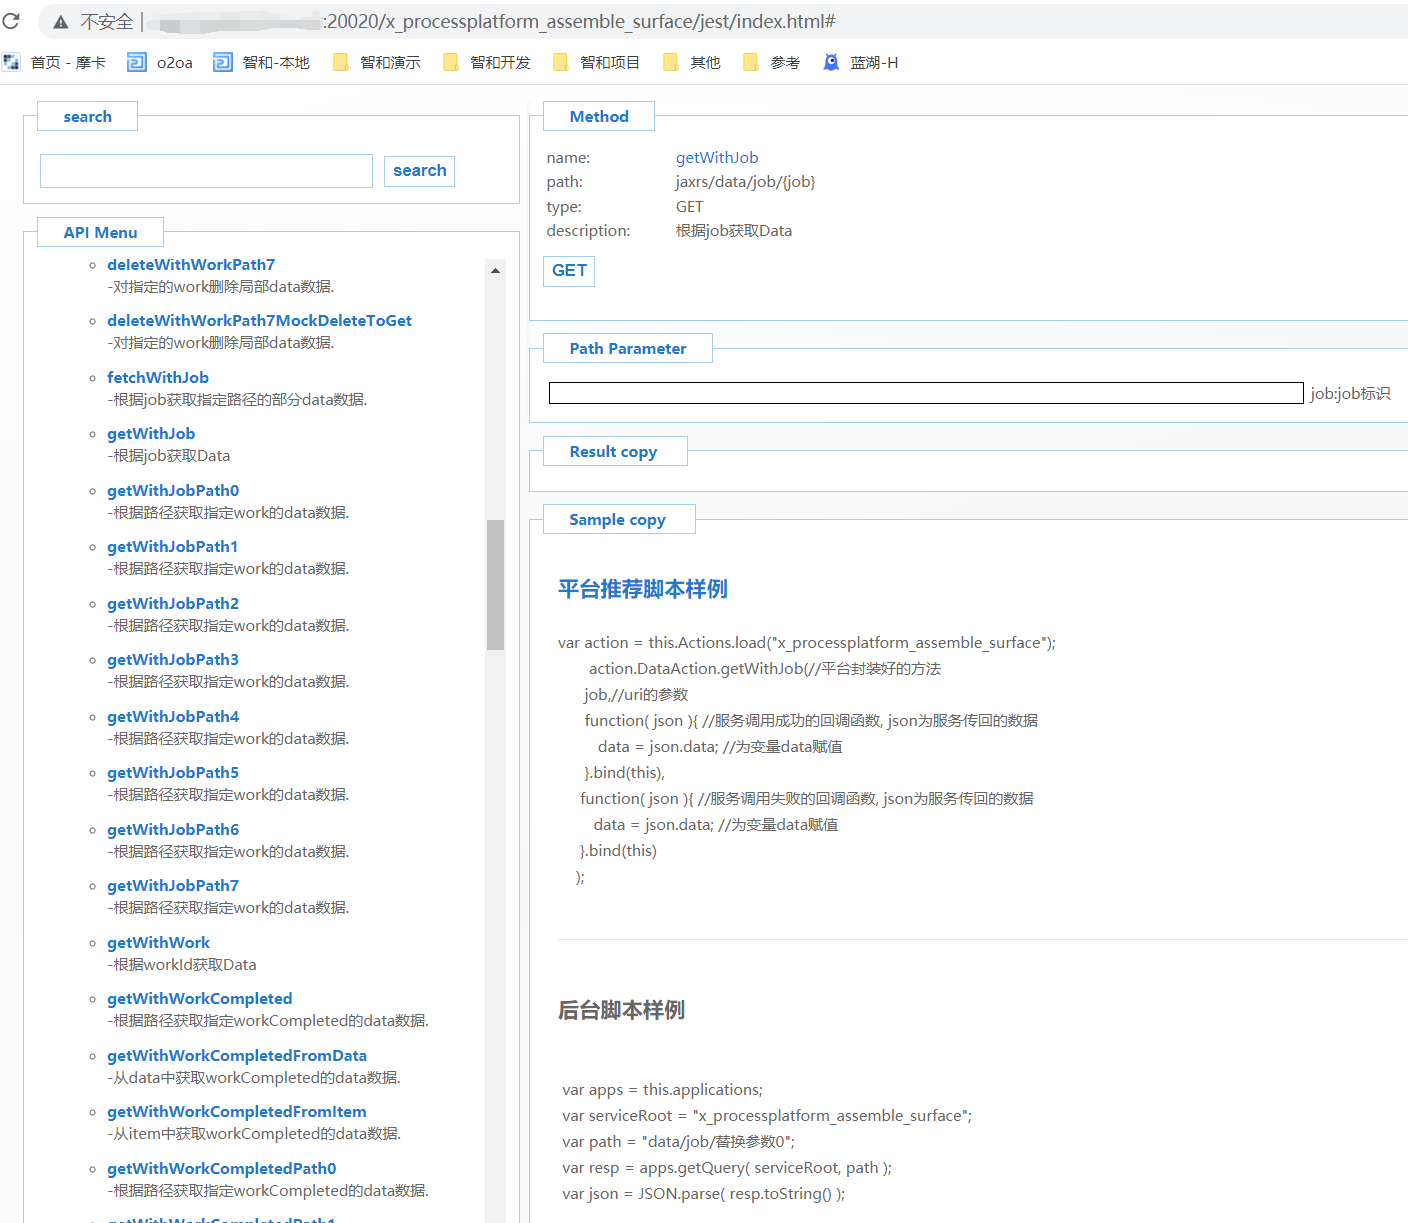Screen dimensions: 1408x1223
Task: Click the search button
Action: (420, 171)
